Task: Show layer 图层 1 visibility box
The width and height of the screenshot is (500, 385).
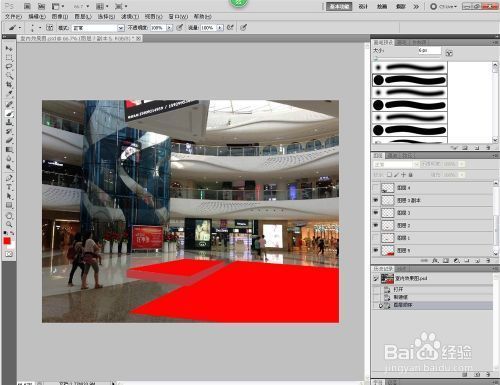Action: tap(376, 238)
